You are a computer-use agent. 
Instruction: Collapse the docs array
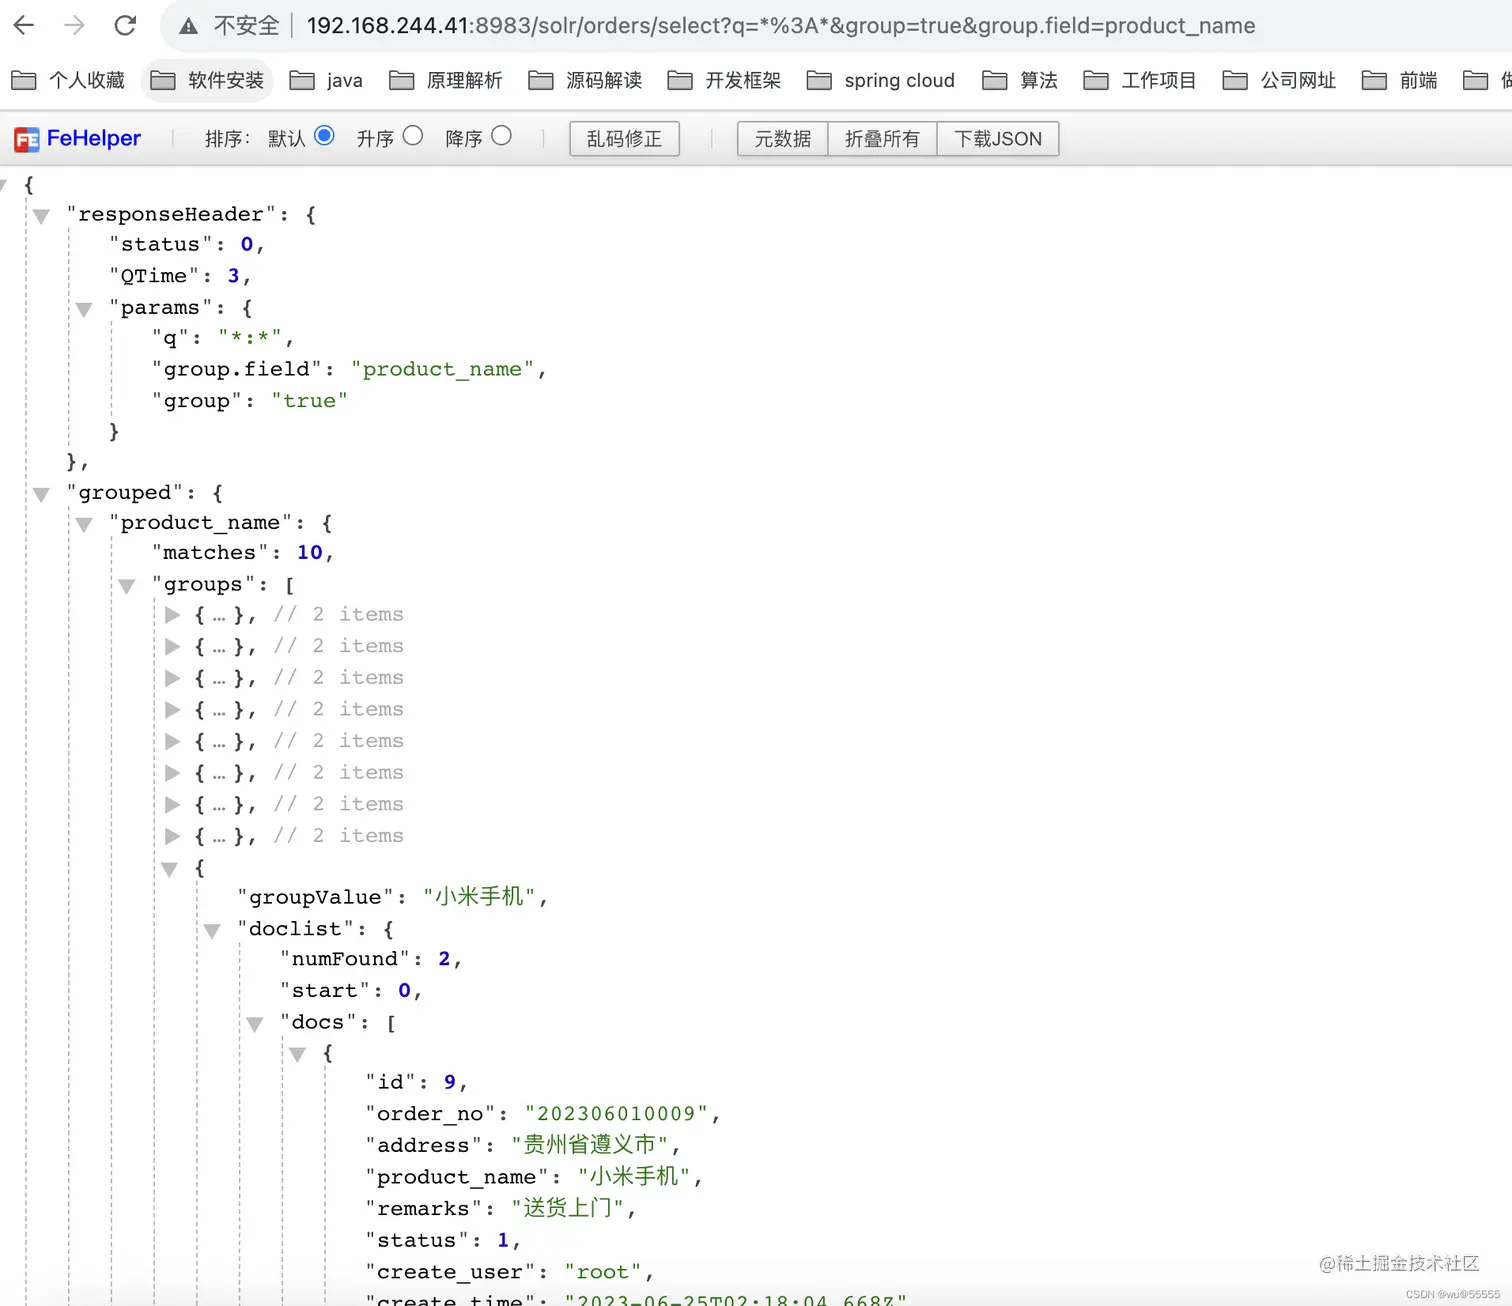point(255,1024)
